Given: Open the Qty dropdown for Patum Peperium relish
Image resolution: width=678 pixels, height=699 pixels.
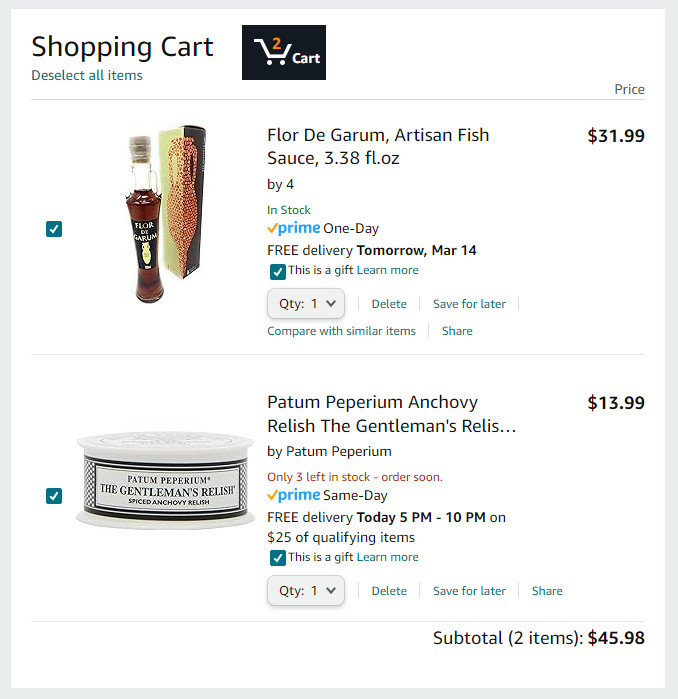Looking at the screenshot, I should (x=306, y=591).
